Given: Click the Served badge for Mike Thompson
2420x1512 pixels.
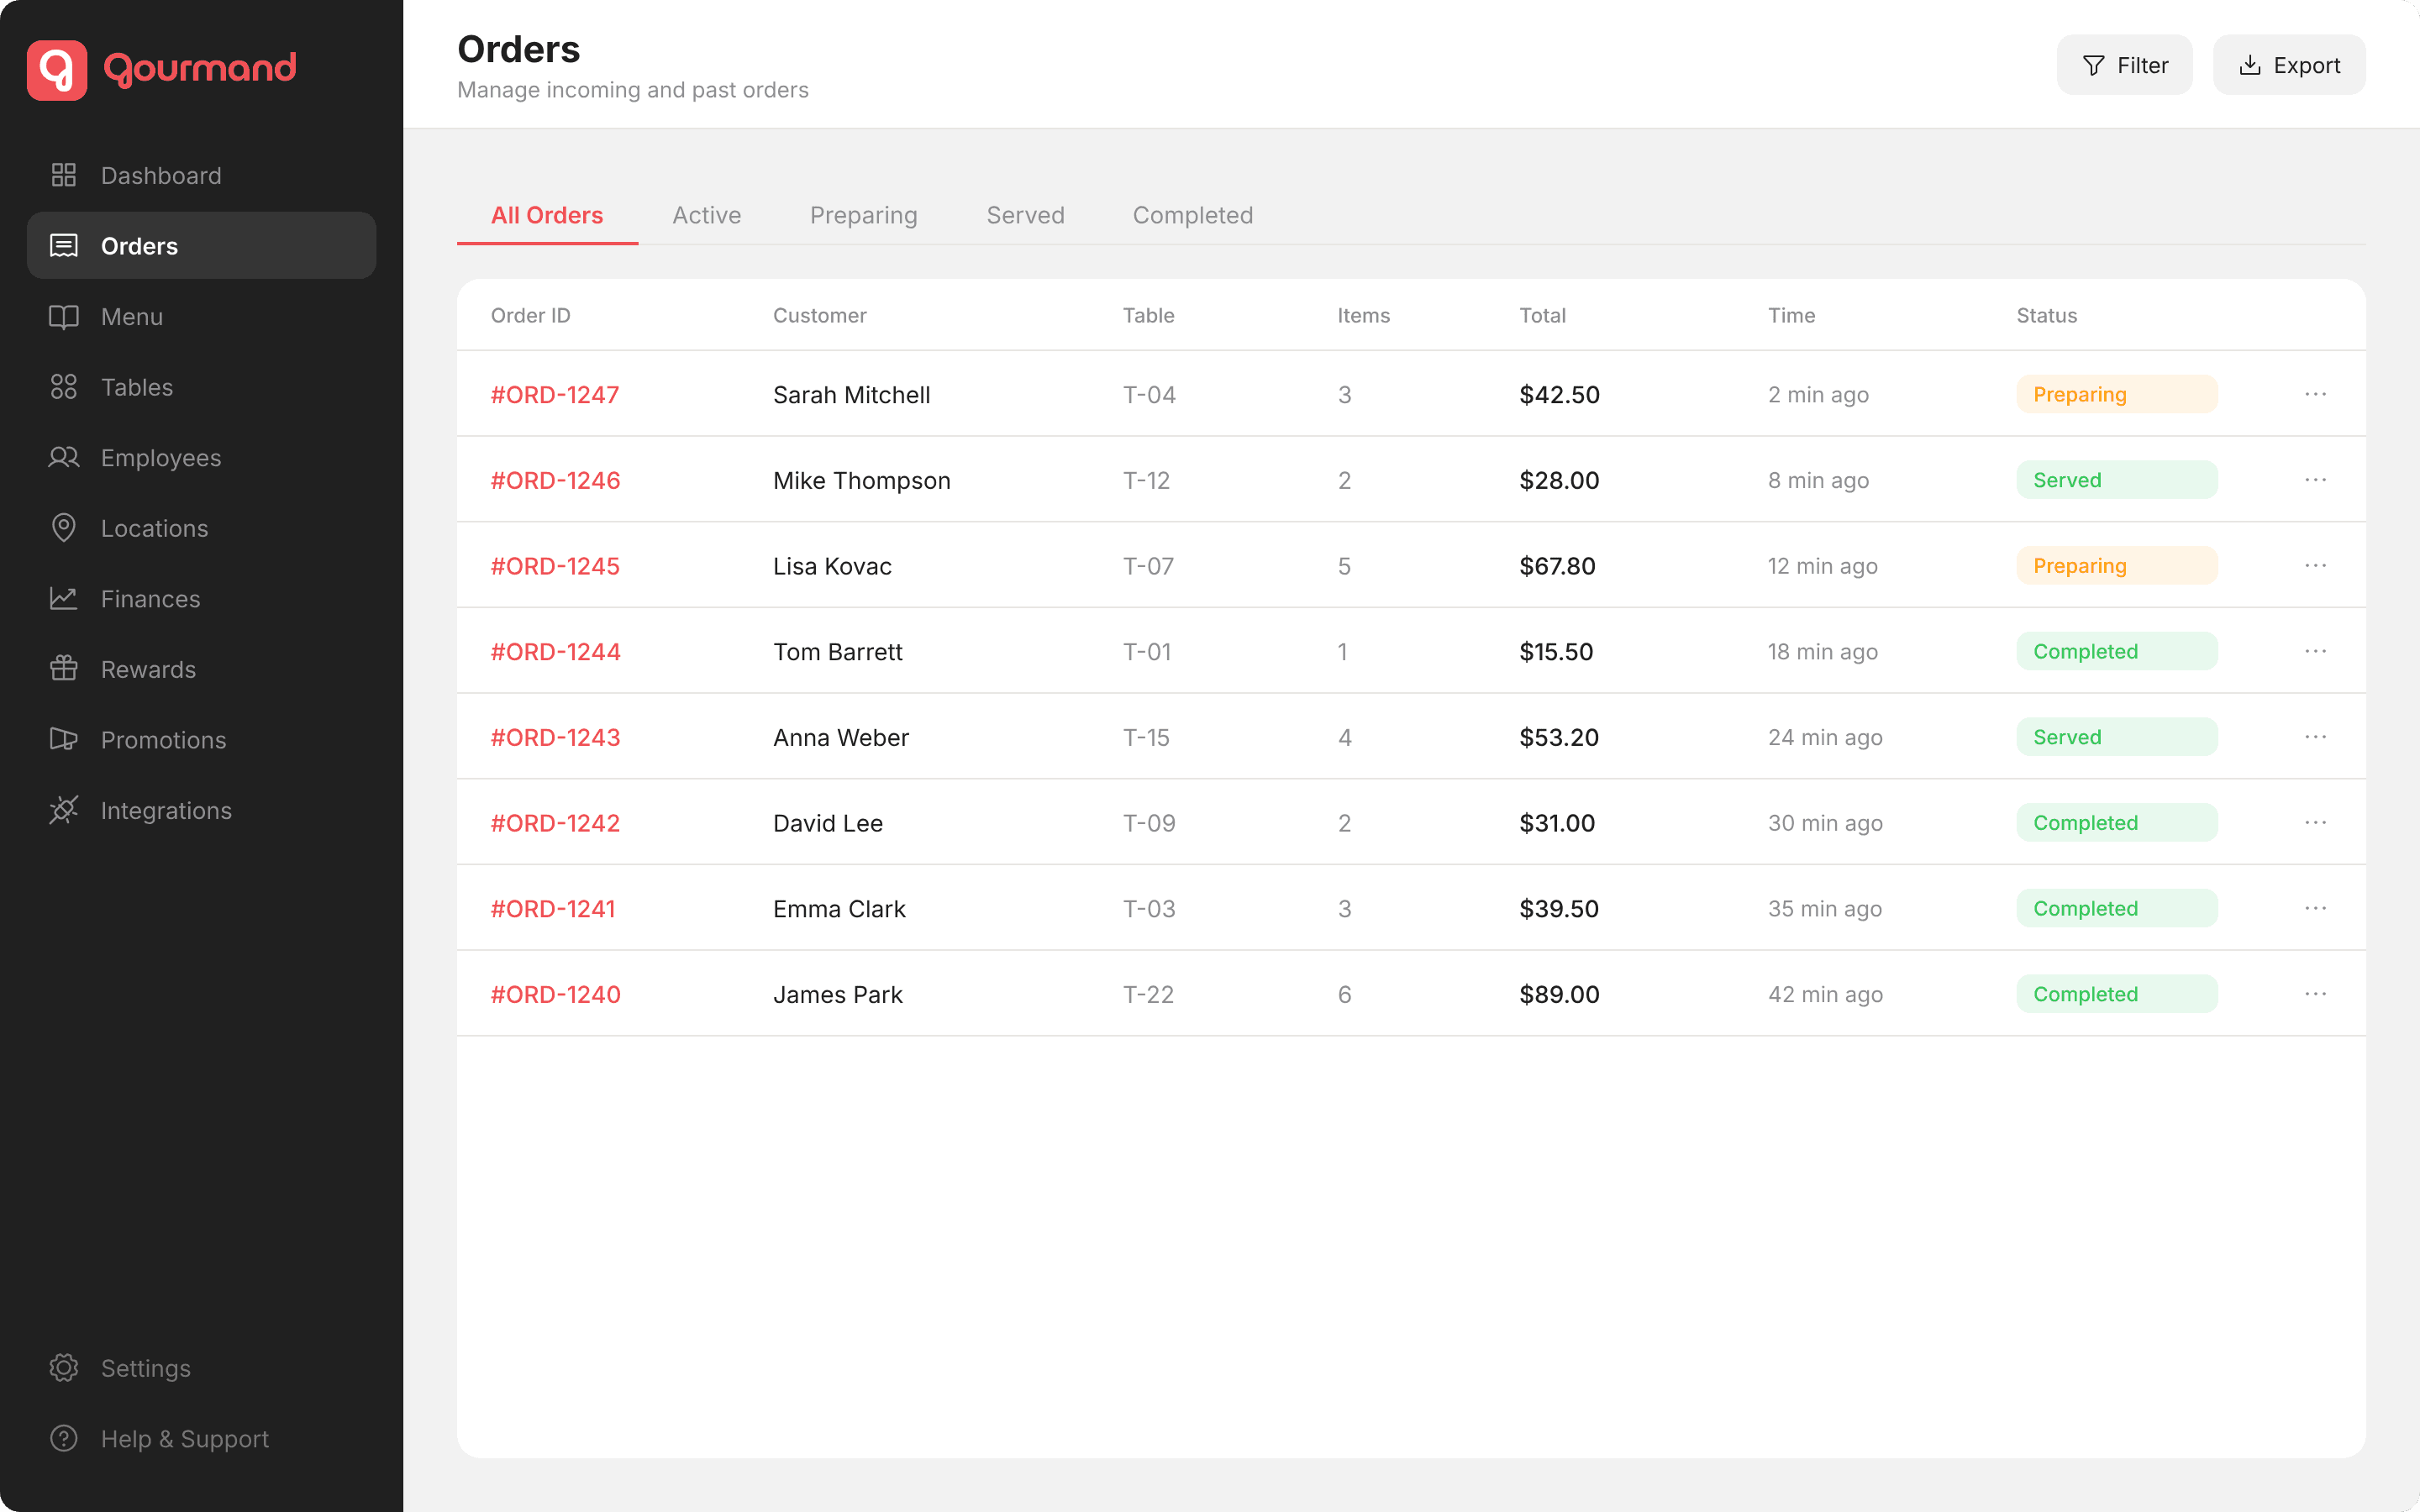Looking at the screenshot, I should click(x=2117, y=480).
